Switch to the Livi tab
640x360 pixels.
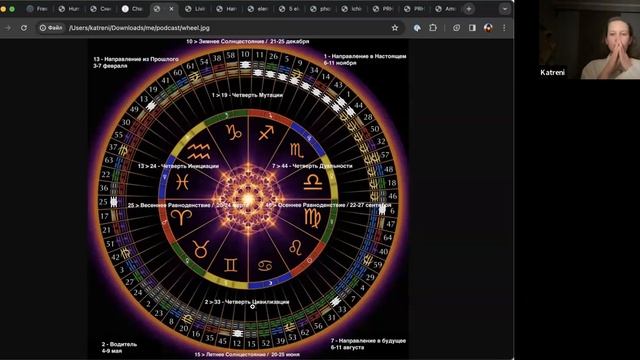[x=195, y=9]
